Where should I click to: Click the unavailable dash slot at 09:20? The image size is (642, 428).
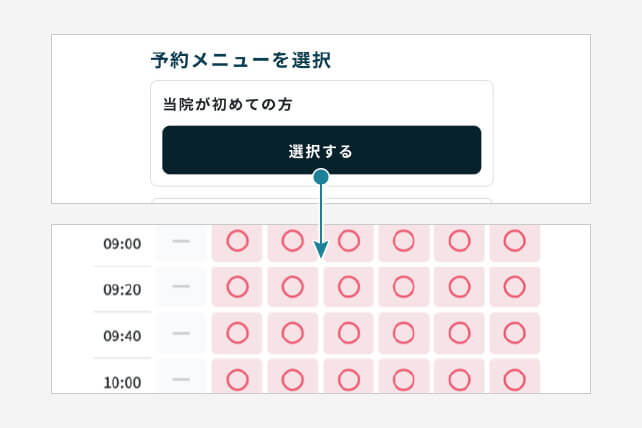click(181, 287)
